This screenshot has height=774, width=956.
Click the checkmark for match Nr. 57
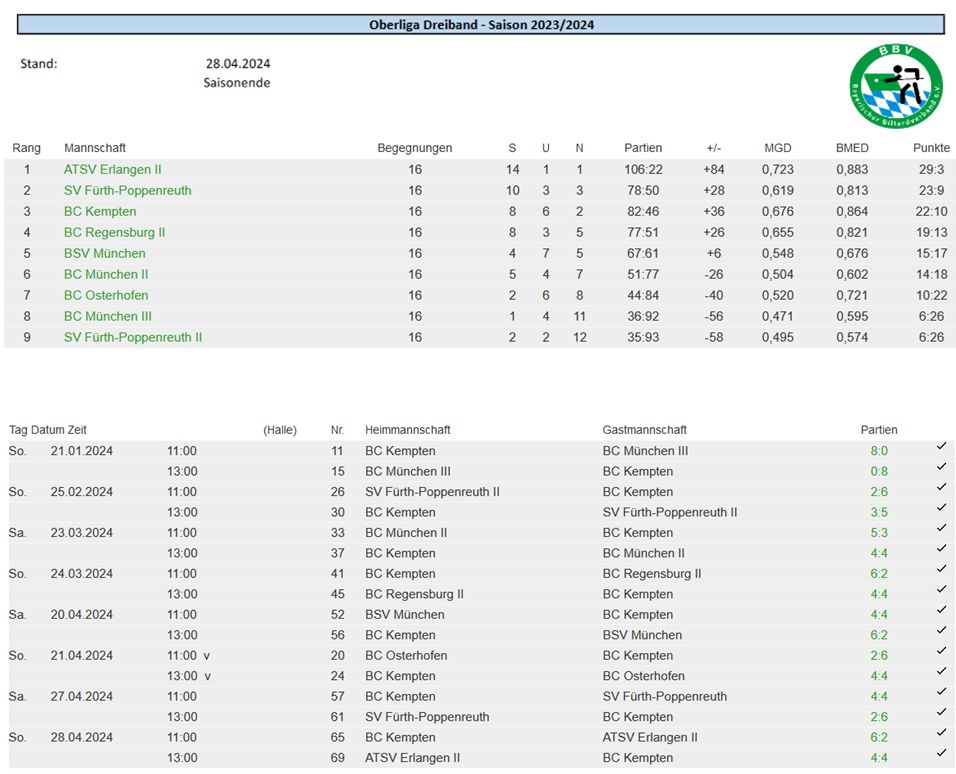[941, 692]
